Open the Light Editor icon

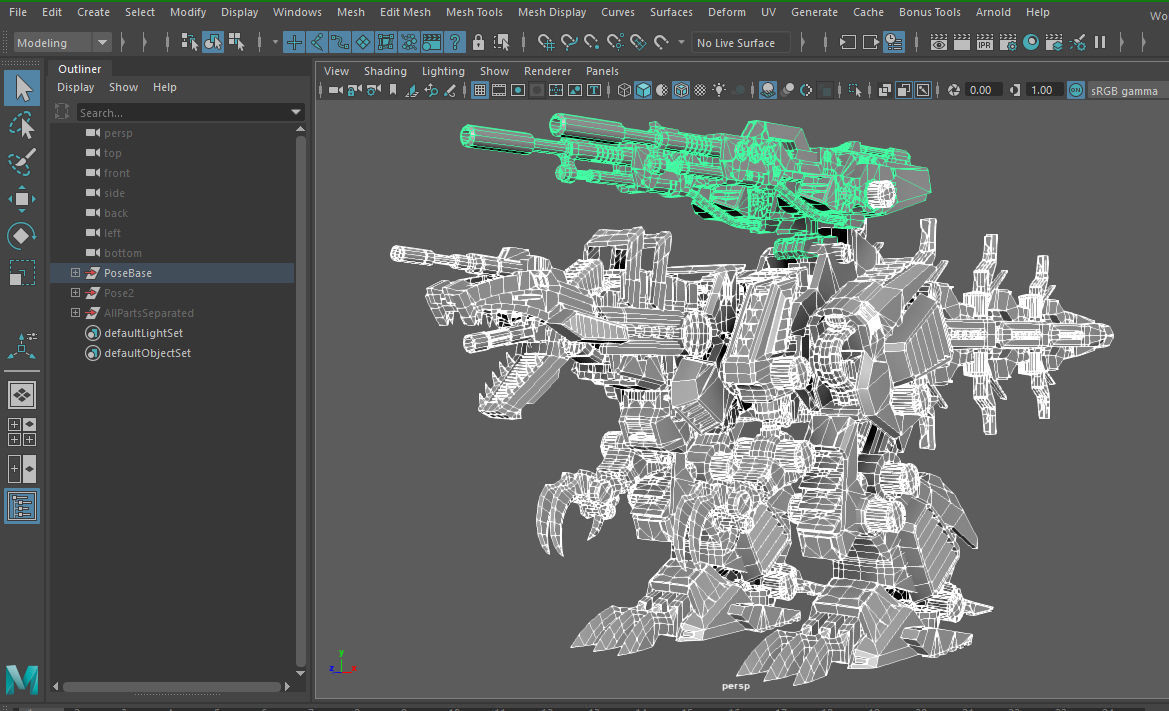pos(1077,42)
